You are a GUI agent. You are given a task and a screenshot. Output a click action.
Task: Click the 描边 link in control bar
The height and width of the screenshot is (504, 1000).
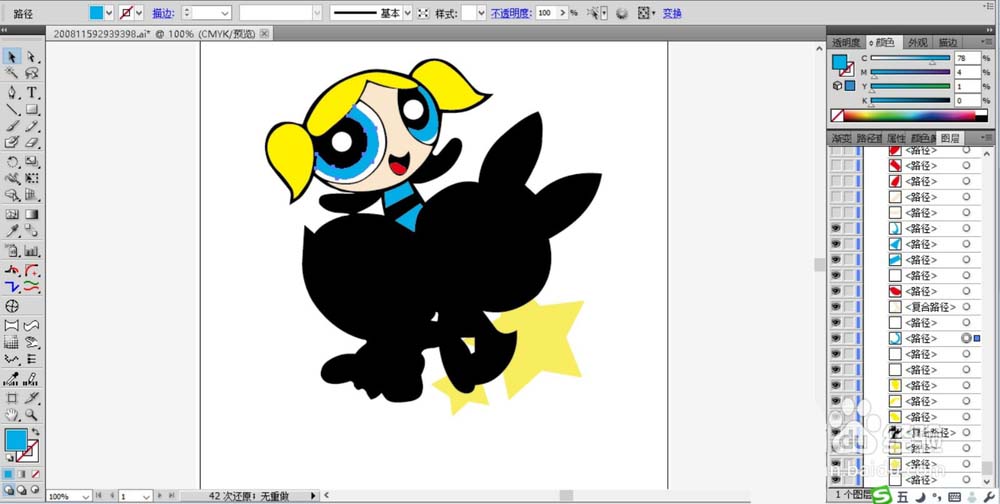pos(161,13)
